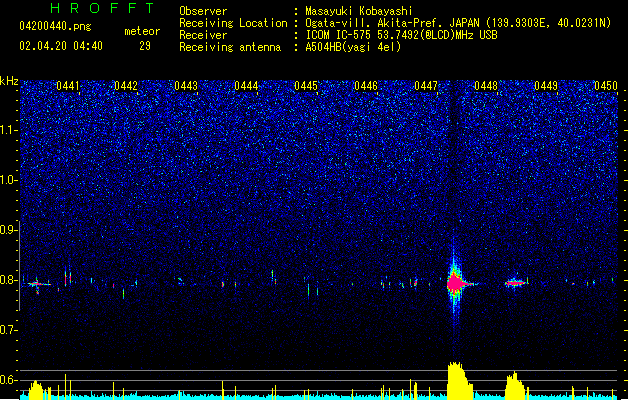Click the 1.1 kHz axis label
This screenshot has height=400, width=629.
(x=8, y=130)
